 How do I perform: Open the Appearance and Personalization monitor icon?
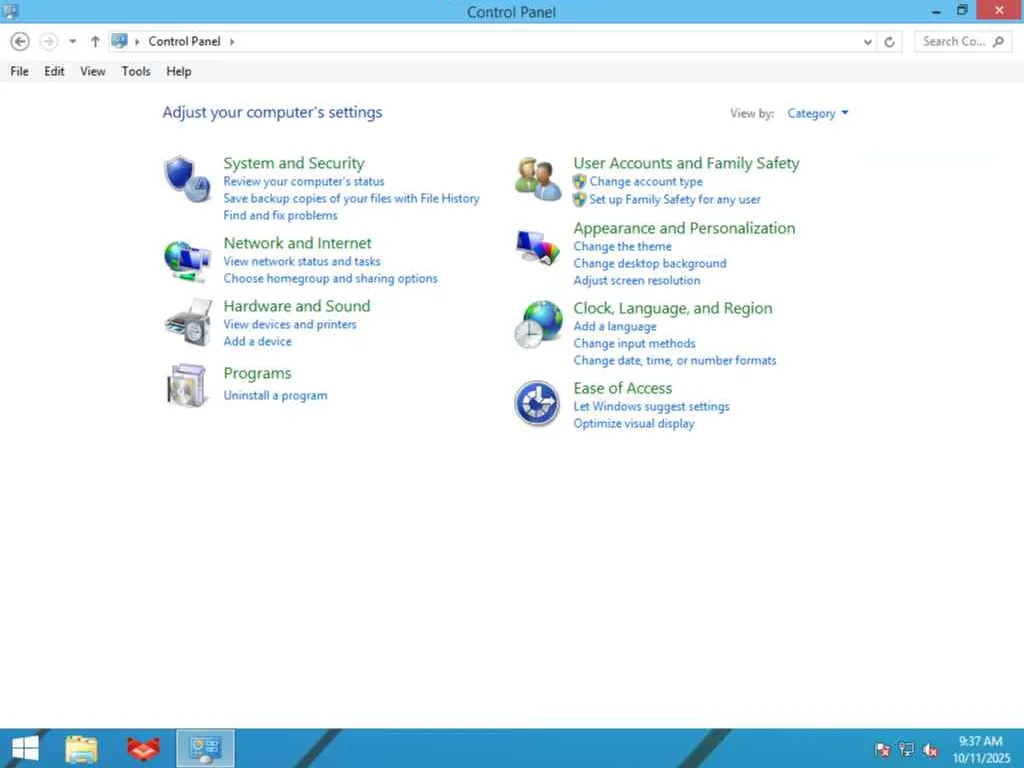click(x=538, y=248)
